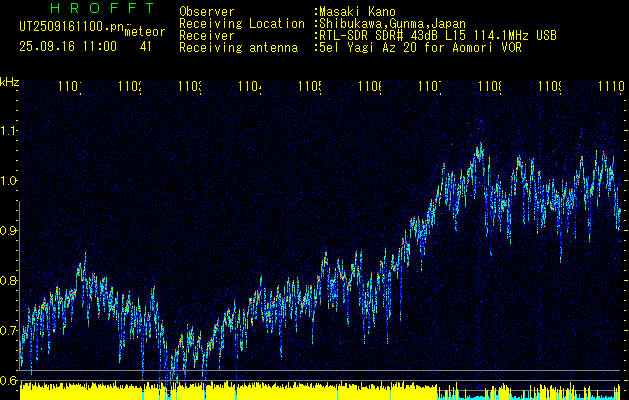Screen dimensions: 629x400
Task: Select the observer name Masaki Kano
Action: coord(358,12)
